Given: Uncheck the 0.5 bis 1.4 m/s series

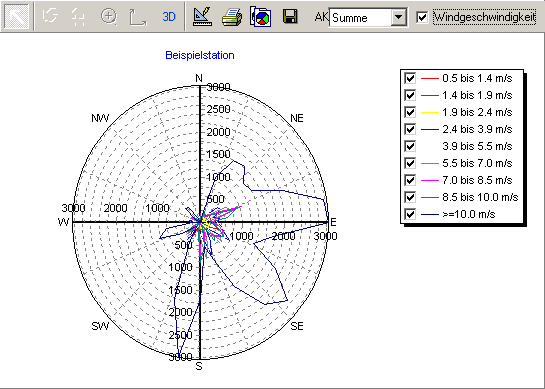Looking at the screenshot, I should point(410,78).
